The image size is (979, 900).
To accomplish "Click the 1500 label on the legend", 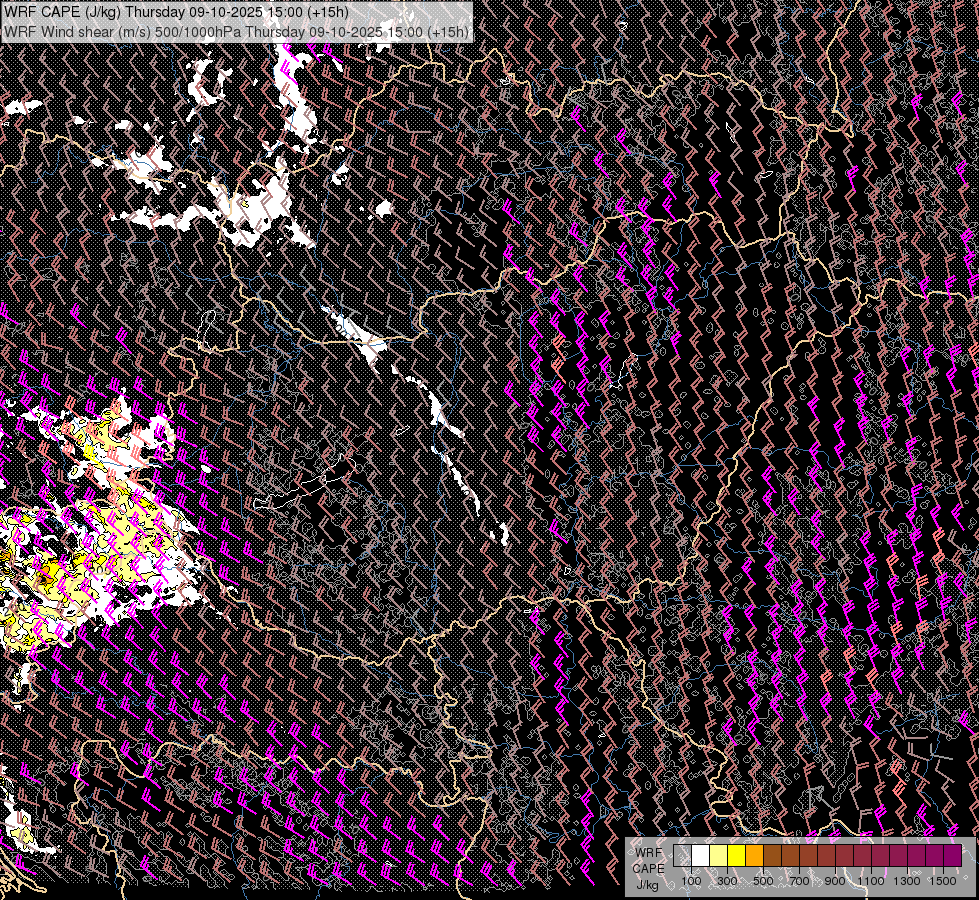I will click(943, 881).
